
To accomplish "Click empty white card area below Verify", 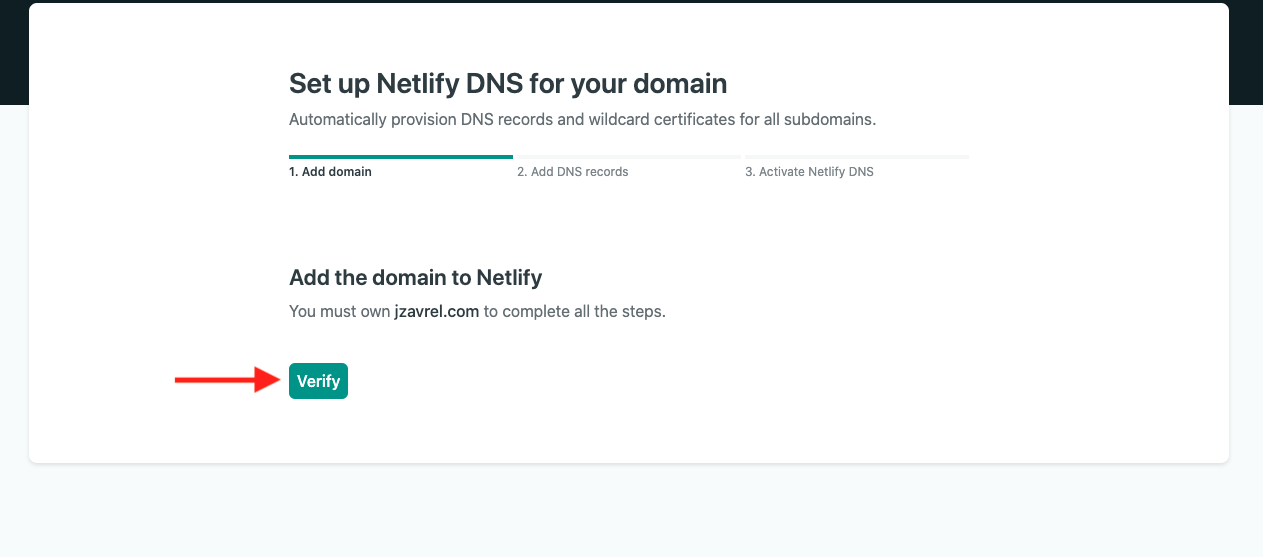I will tap(628, 432).
